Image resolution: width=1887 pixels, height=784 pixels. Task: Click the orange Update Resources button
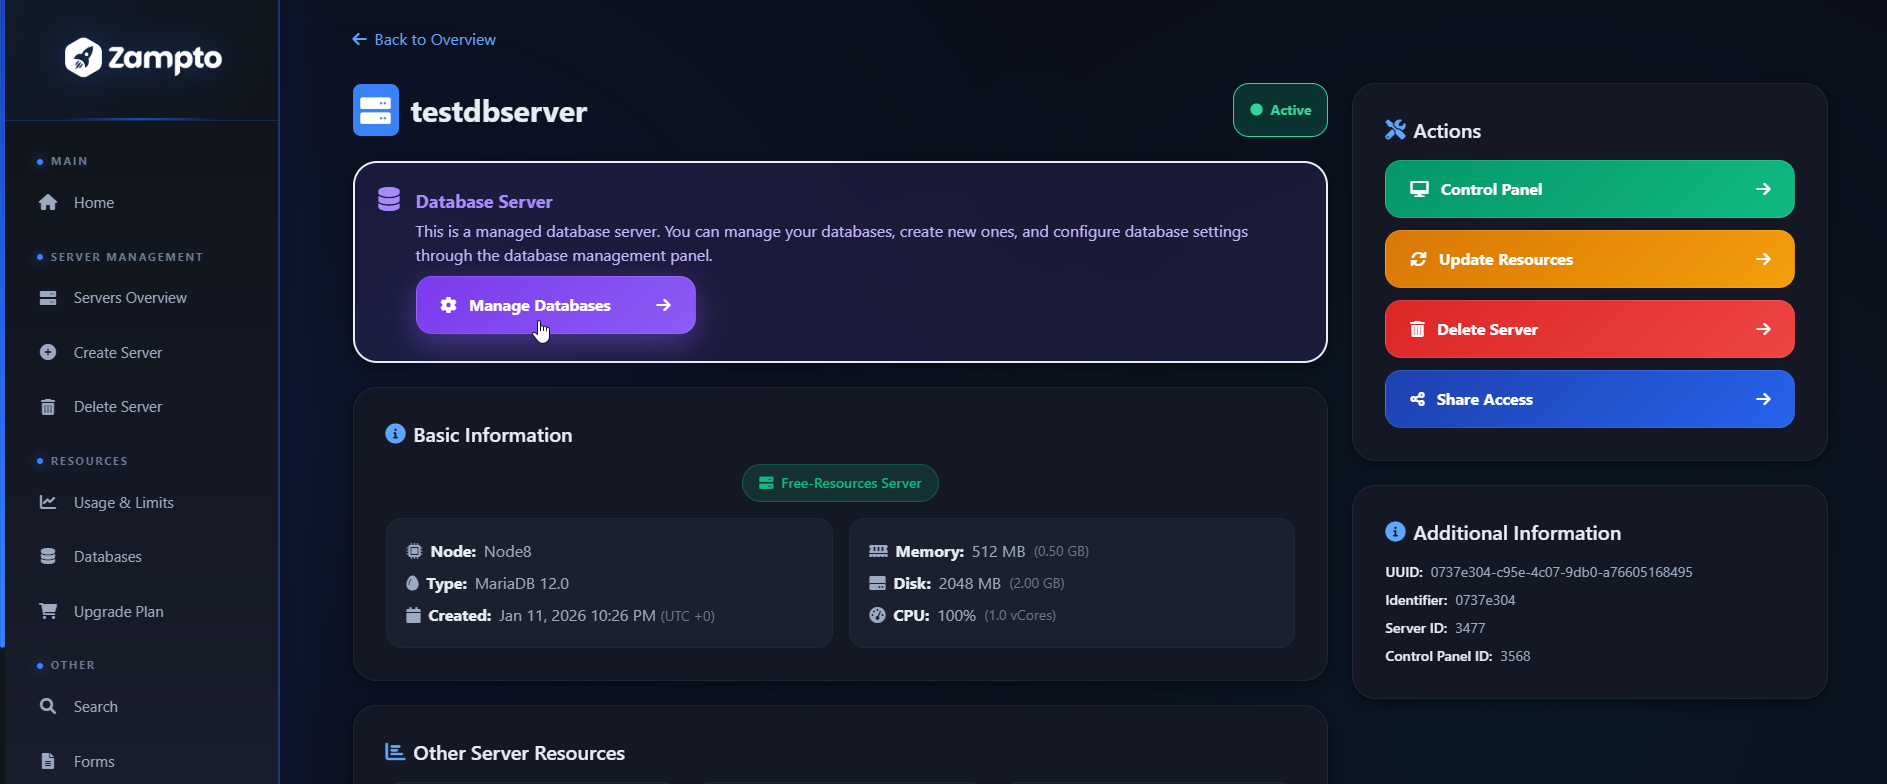pos(1589,259)
